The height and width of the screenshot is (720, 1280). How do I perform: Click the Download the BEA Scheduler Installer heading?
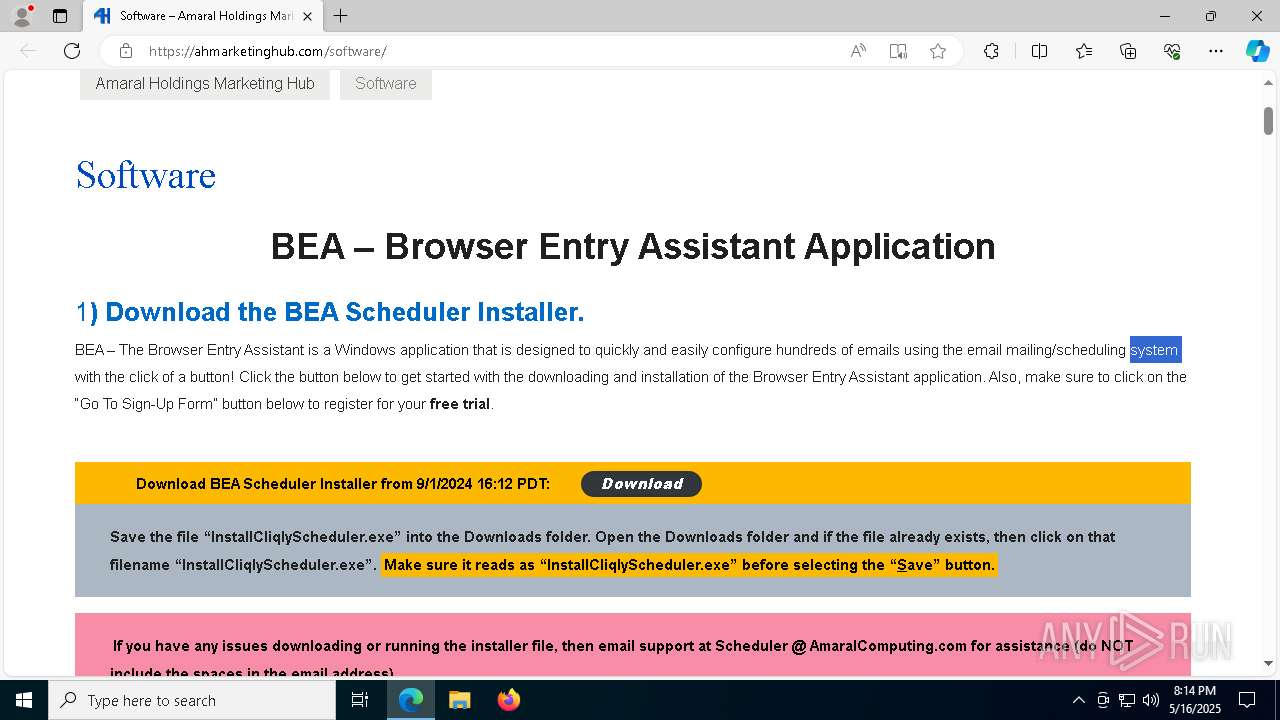tap(330, 312)
